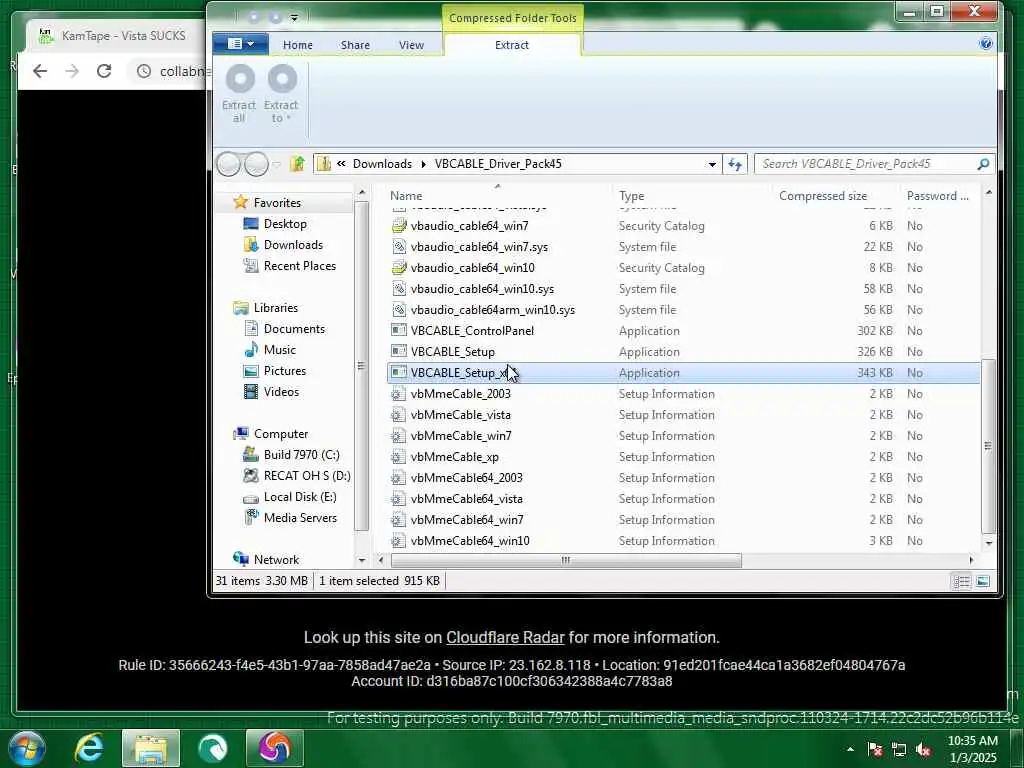Viewport: 1024px width, 768px height.
Task: Sort by the Password column header
Action: 938,196
